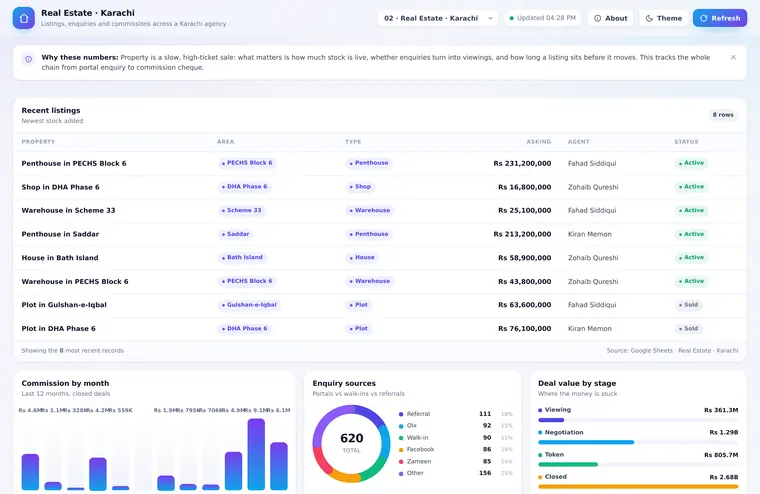Click the Negotiation stage progress bar

(x=638, y=442)
